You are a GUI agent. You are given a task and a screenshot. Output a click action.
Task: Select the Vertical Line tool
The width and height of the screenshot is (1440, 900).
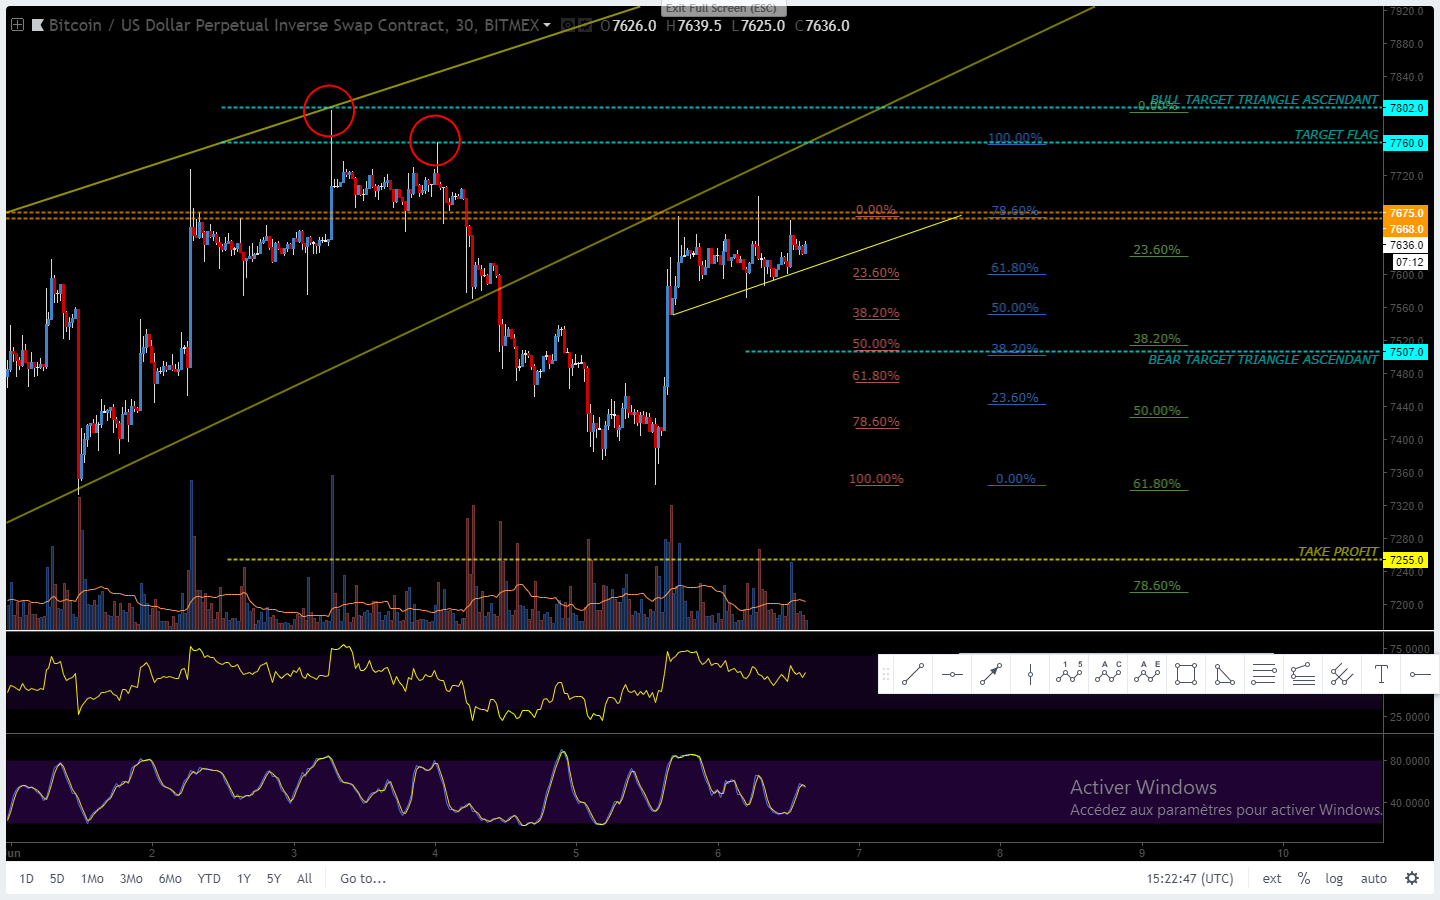coord(1030,675)
